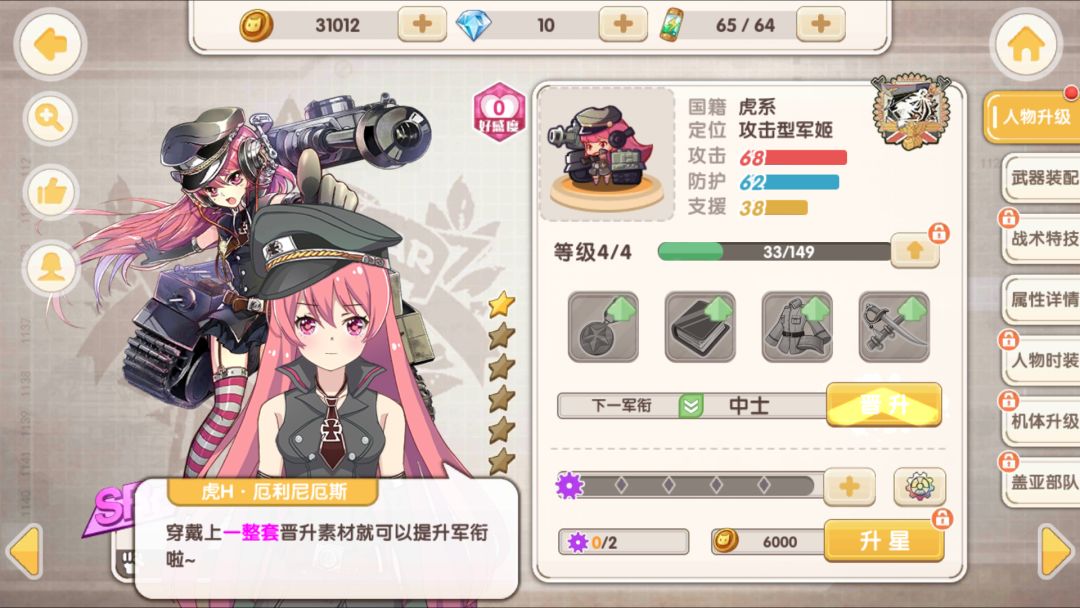The image size is (1080, 608).
Task: Click the 升星 star-up button
Action: [x=884, y=541]
